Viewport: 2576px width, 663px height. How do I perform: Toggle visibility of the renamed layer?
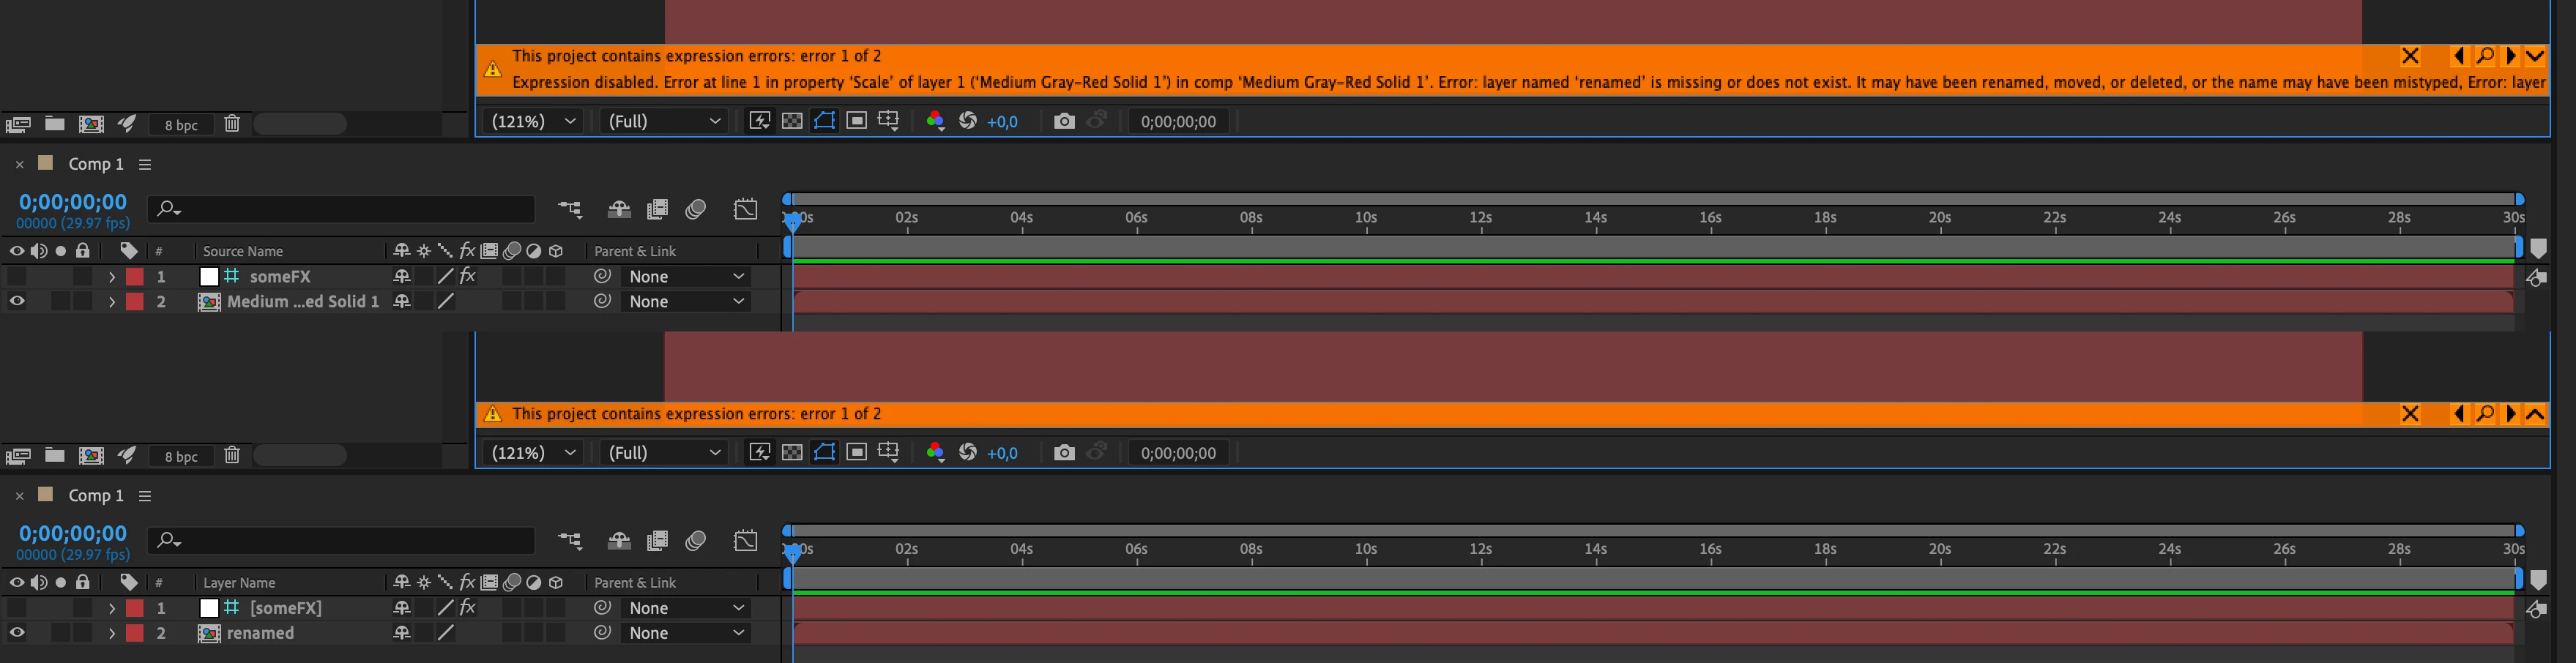click(17, 633)
